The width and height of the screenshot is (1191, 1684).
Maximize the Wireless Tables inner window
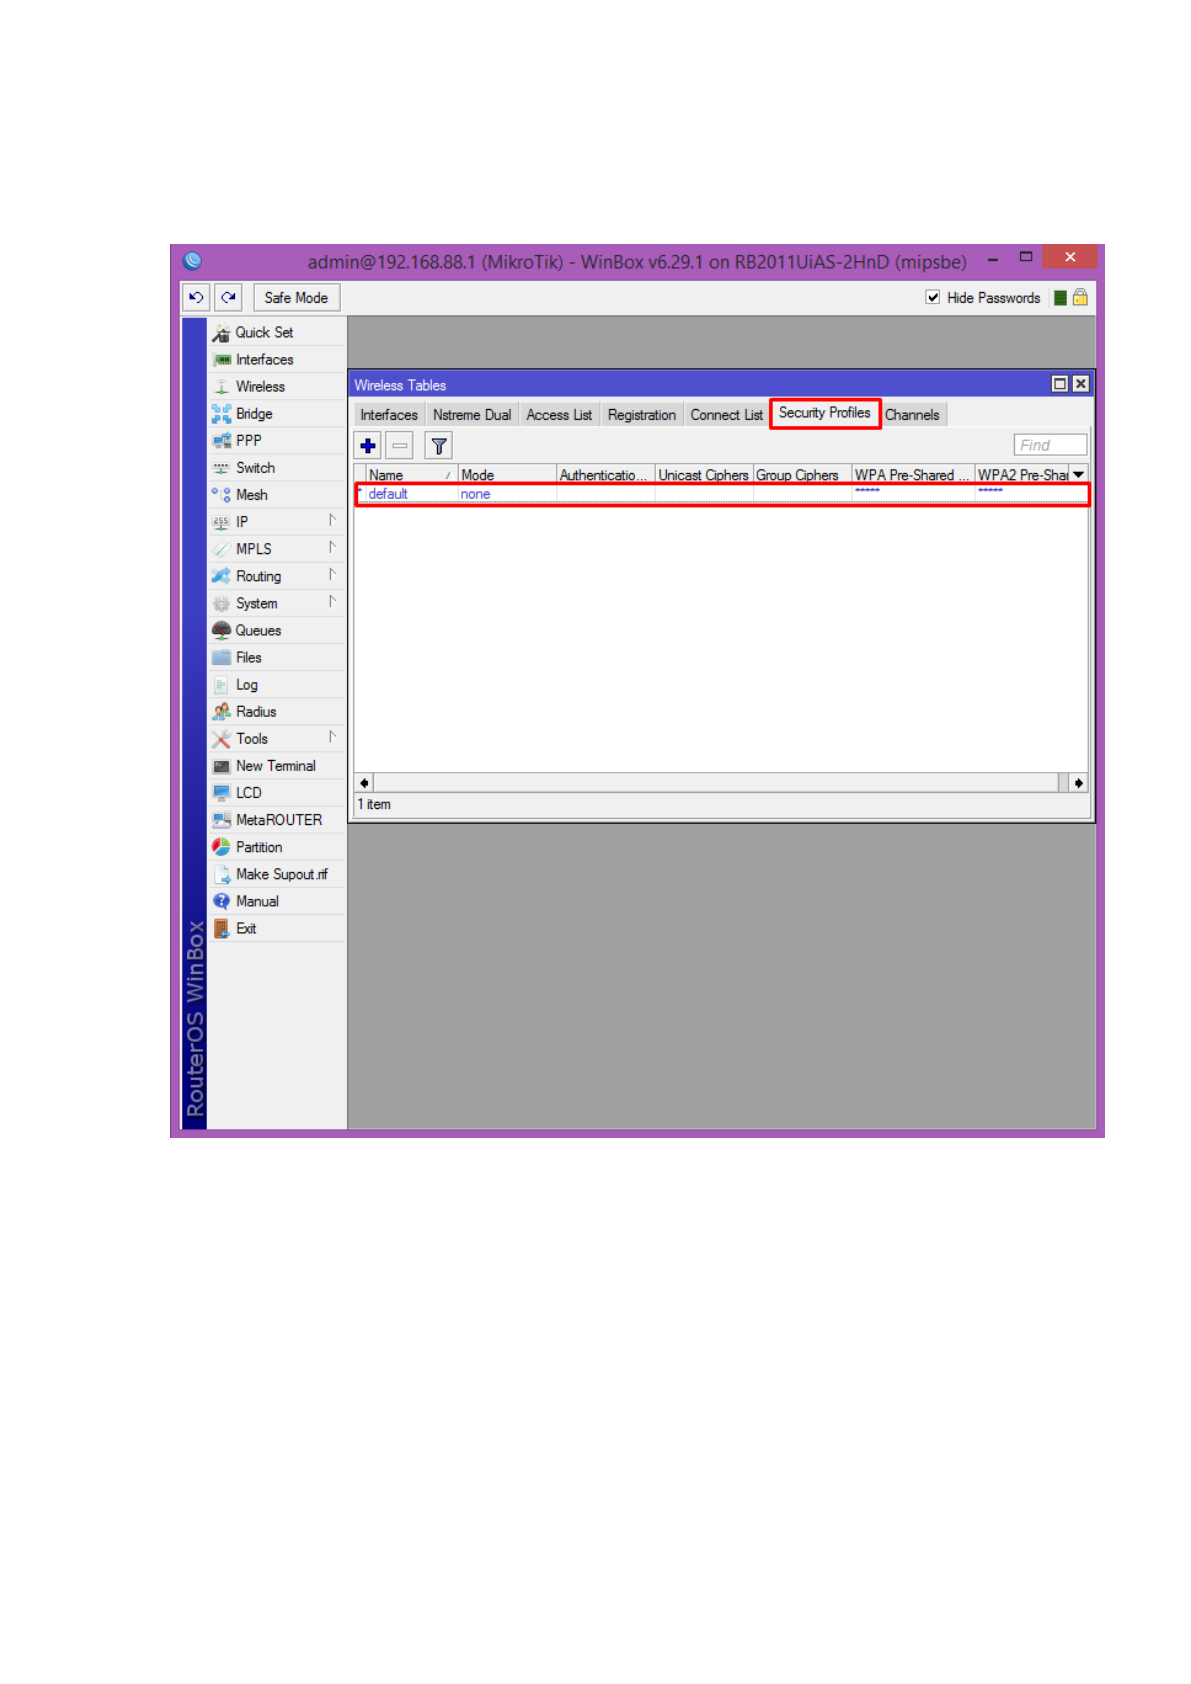pos(1060,385)
